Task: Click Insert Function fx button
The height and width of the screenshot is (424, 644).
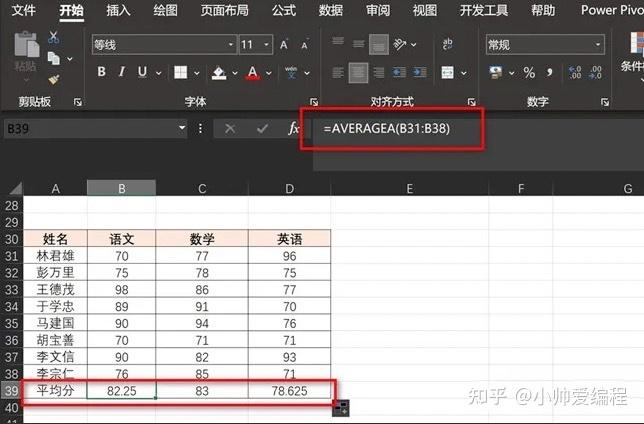Action: click(x=293, y=129)
